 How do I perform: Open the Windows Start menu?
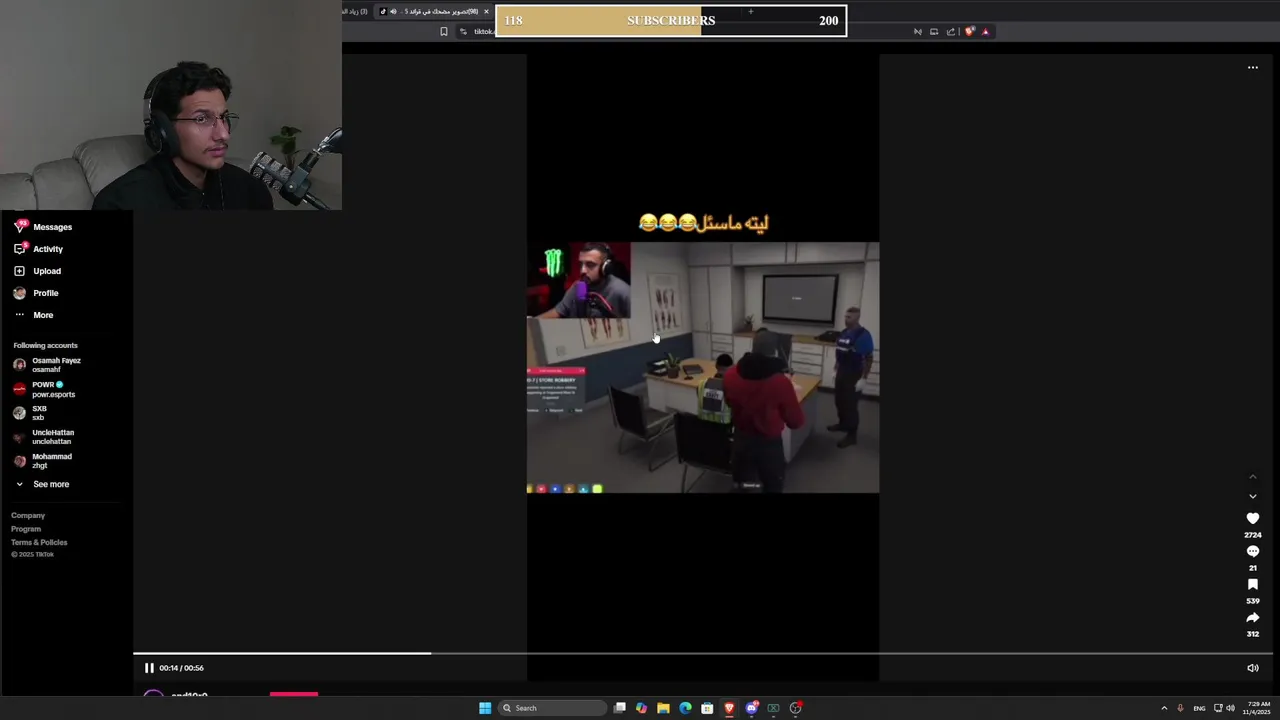[485, 708]
